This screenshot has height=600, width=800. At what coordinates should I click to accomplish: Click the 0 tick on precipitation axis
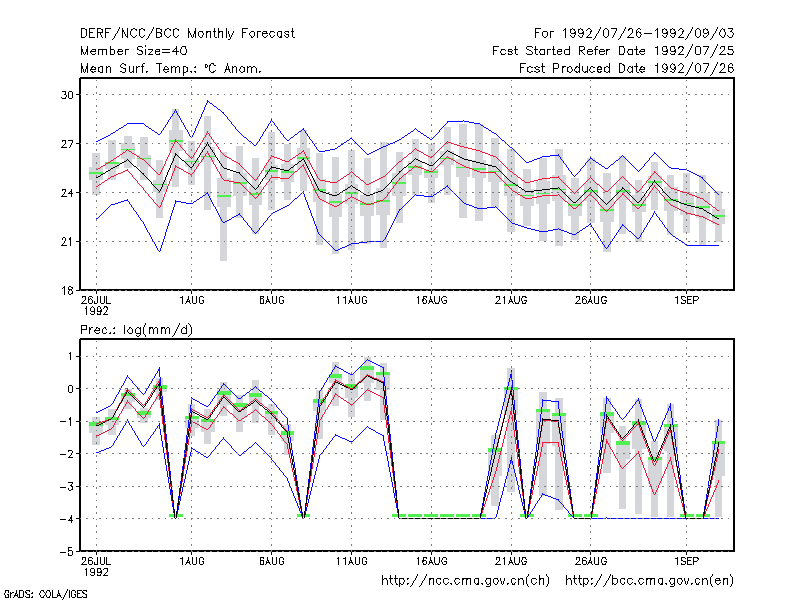[x=70, y=389]
